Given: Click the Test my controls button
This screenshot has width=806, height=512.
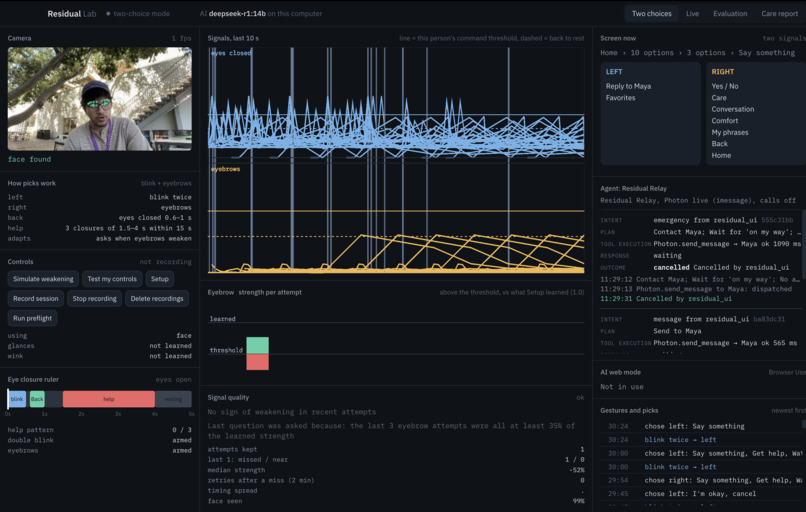Looking at the screenshot, I should (x=112, y=279).
